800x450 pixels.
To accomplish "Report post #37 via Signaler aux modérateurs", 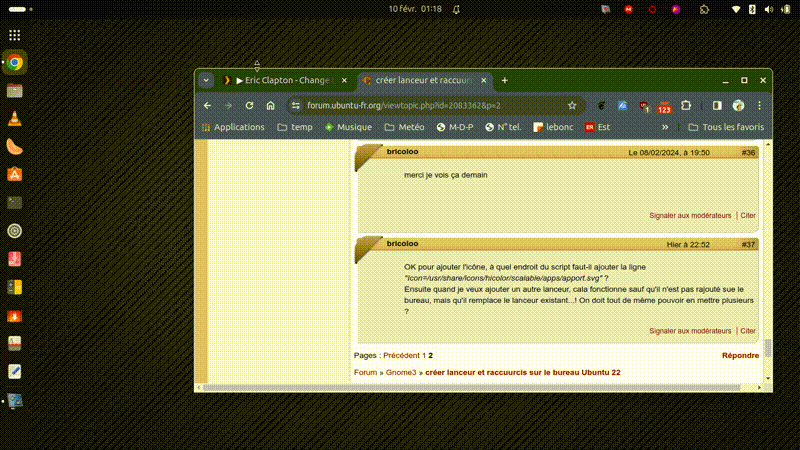I will pyautogui.click(x=690, y=331).
